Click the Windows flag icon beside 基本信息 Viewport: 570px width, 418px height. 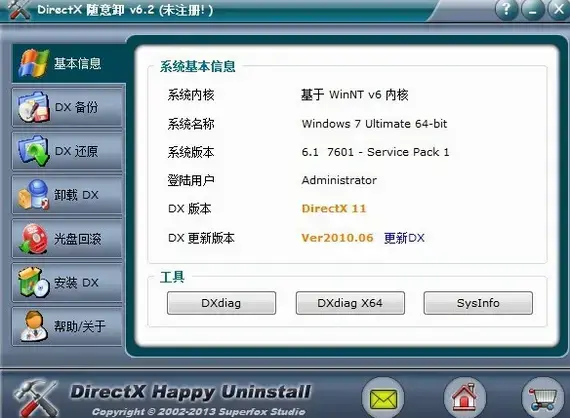33,63
